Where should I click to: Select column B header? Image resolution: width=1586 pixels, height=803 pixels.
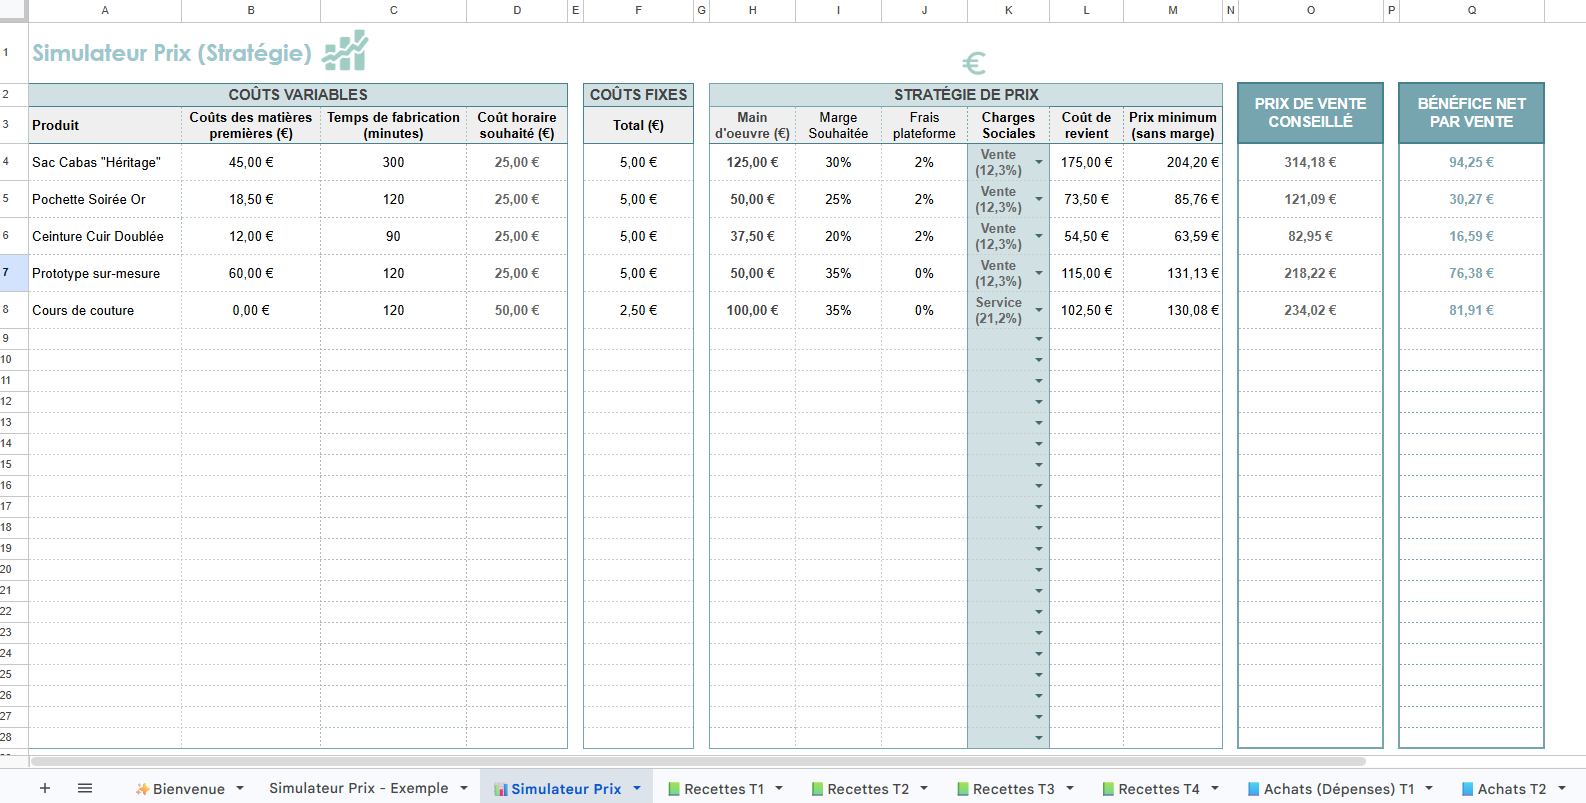[251, 10]
